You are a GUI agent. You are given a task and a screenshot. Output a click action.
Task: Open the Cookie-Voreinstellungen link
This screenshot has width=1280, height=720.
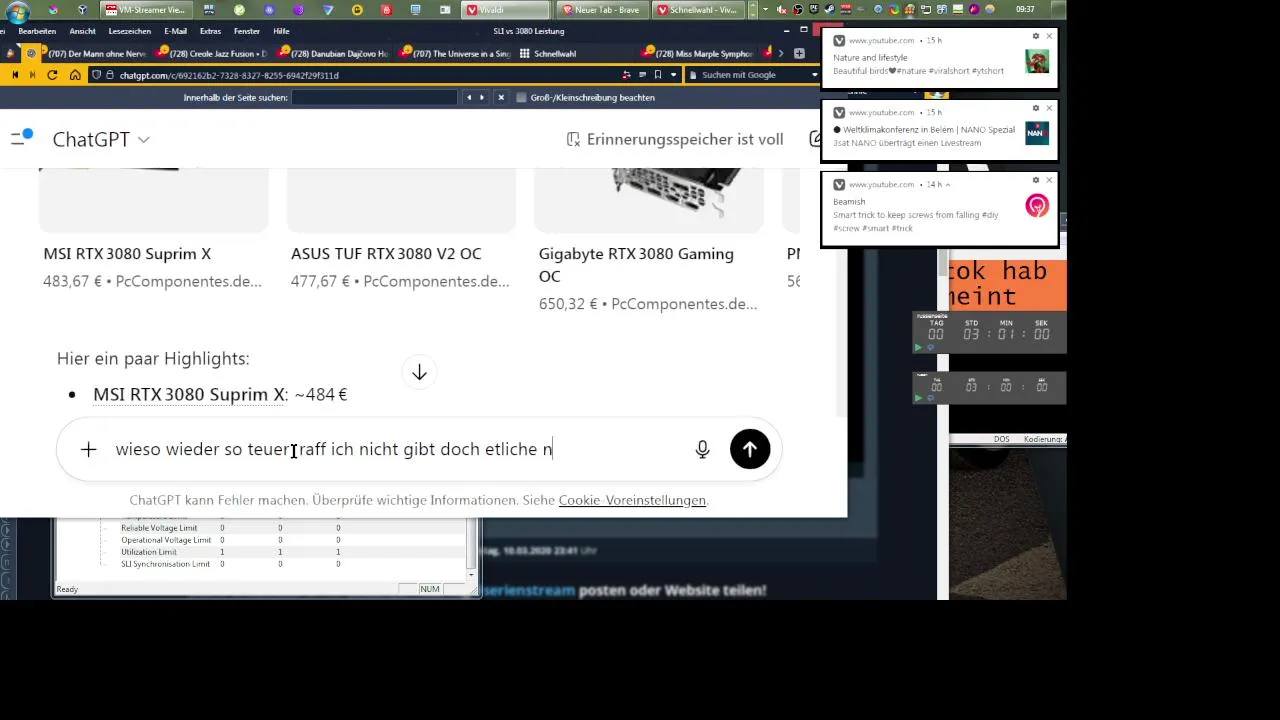click(632, 500)
